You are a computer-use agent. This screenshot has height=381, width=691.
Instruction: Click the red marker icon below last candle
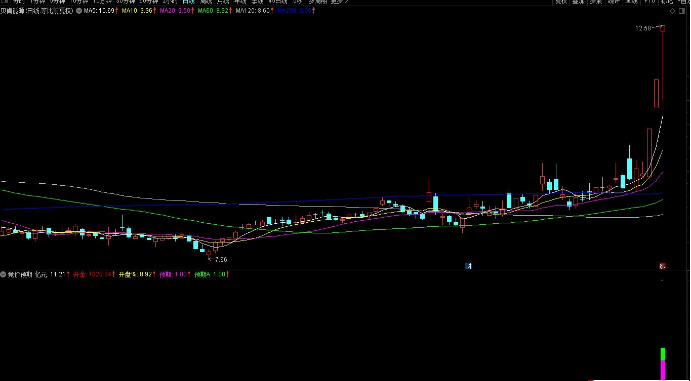coord(662,266)
